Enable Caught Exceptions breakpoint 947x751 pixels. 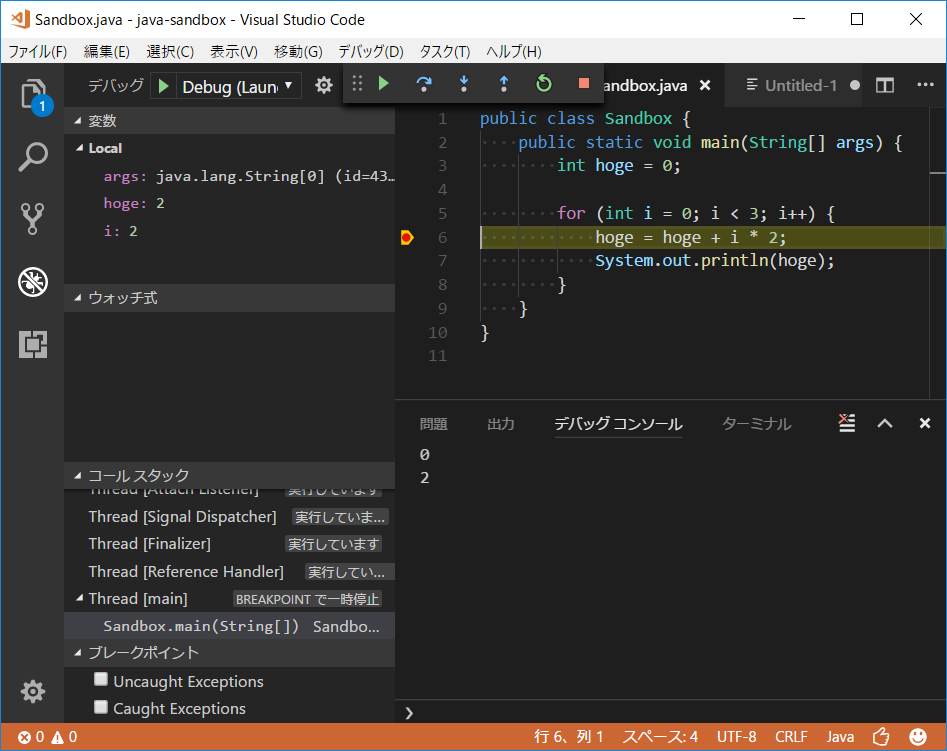(101, 707)
